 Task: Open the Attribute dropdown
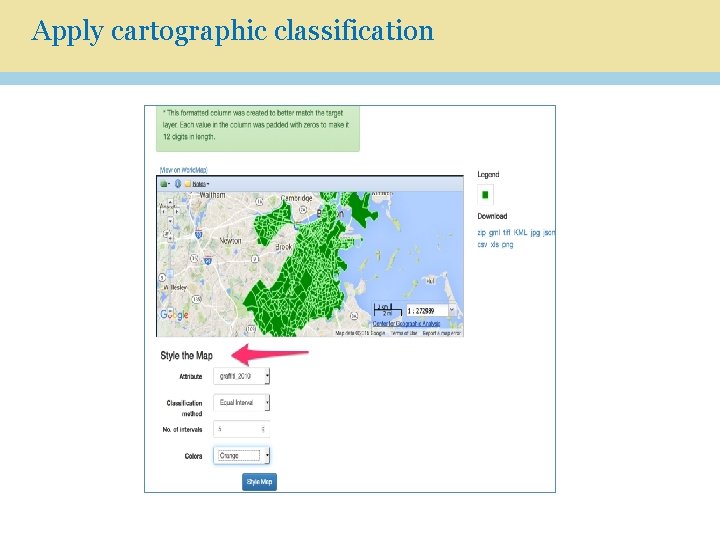[x=242, y=376]
